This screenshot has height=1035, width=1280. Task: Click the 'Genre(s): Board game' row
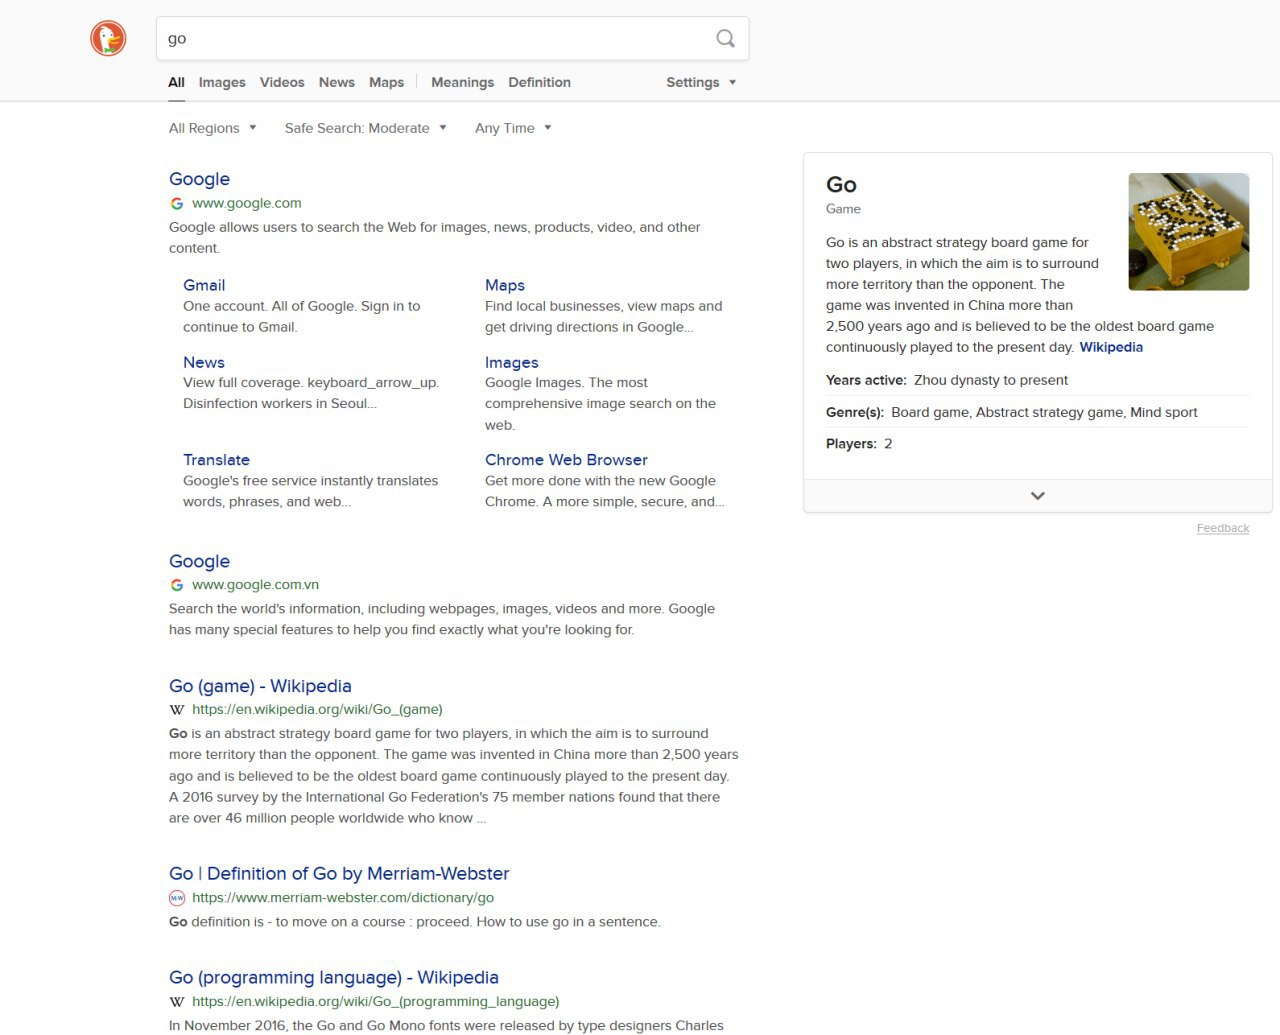(1011, 412)
